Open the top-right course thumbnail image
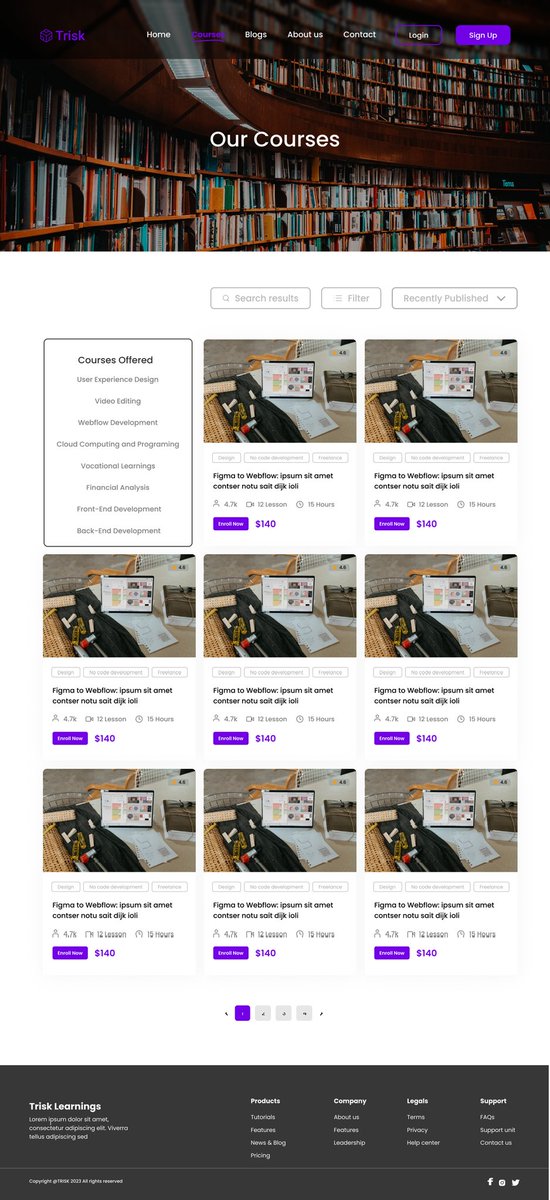550x1200 pixels. point(441,391)
